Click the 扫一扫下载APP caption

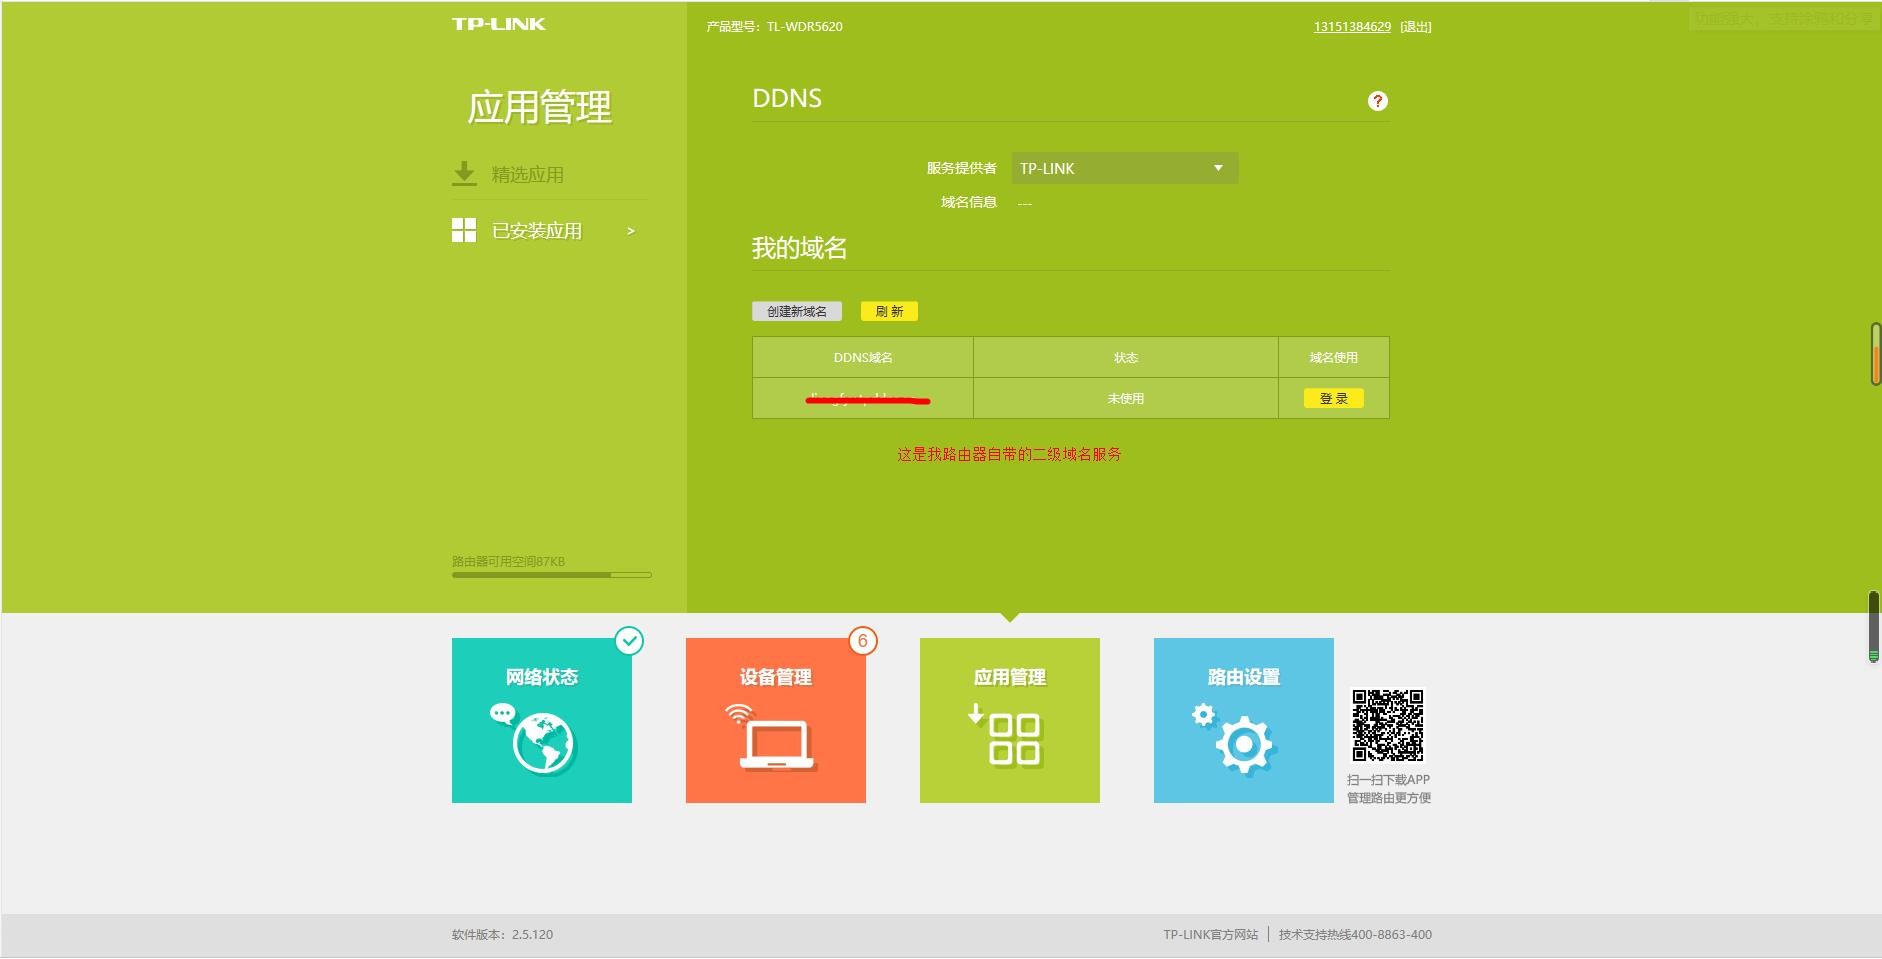[1388, 780]
